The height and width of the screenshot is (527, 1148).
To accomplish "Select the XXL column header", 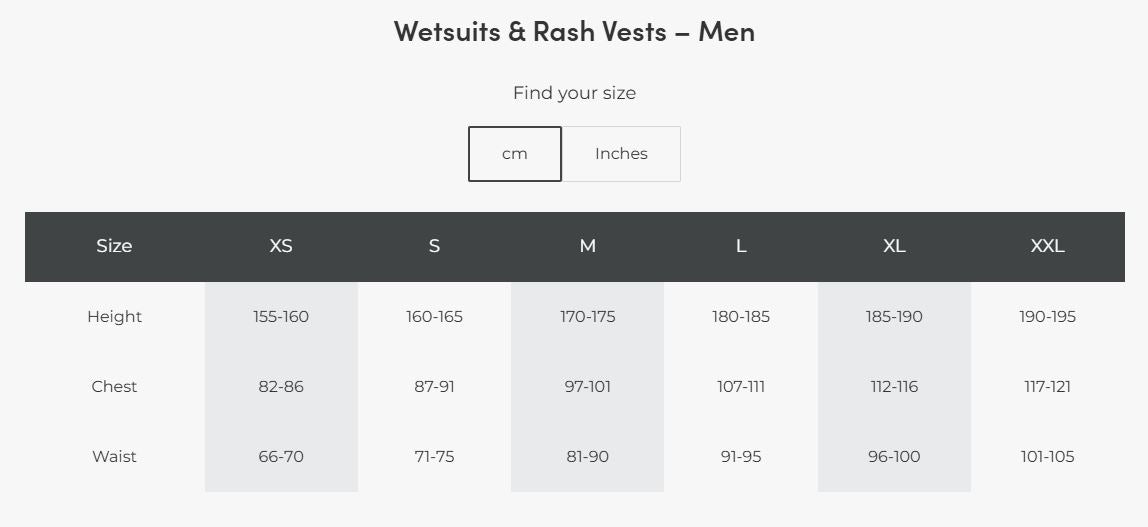I will pos(1048,246).
